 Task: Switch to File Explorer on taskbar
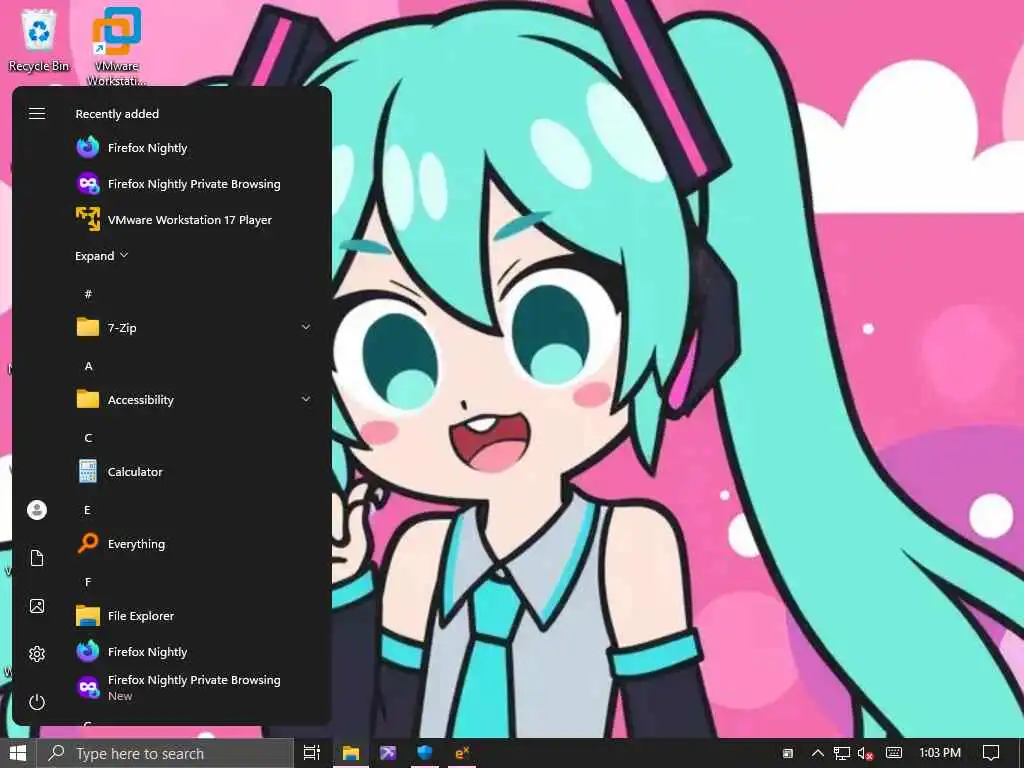pyautogui.click(x=351, y=753)
